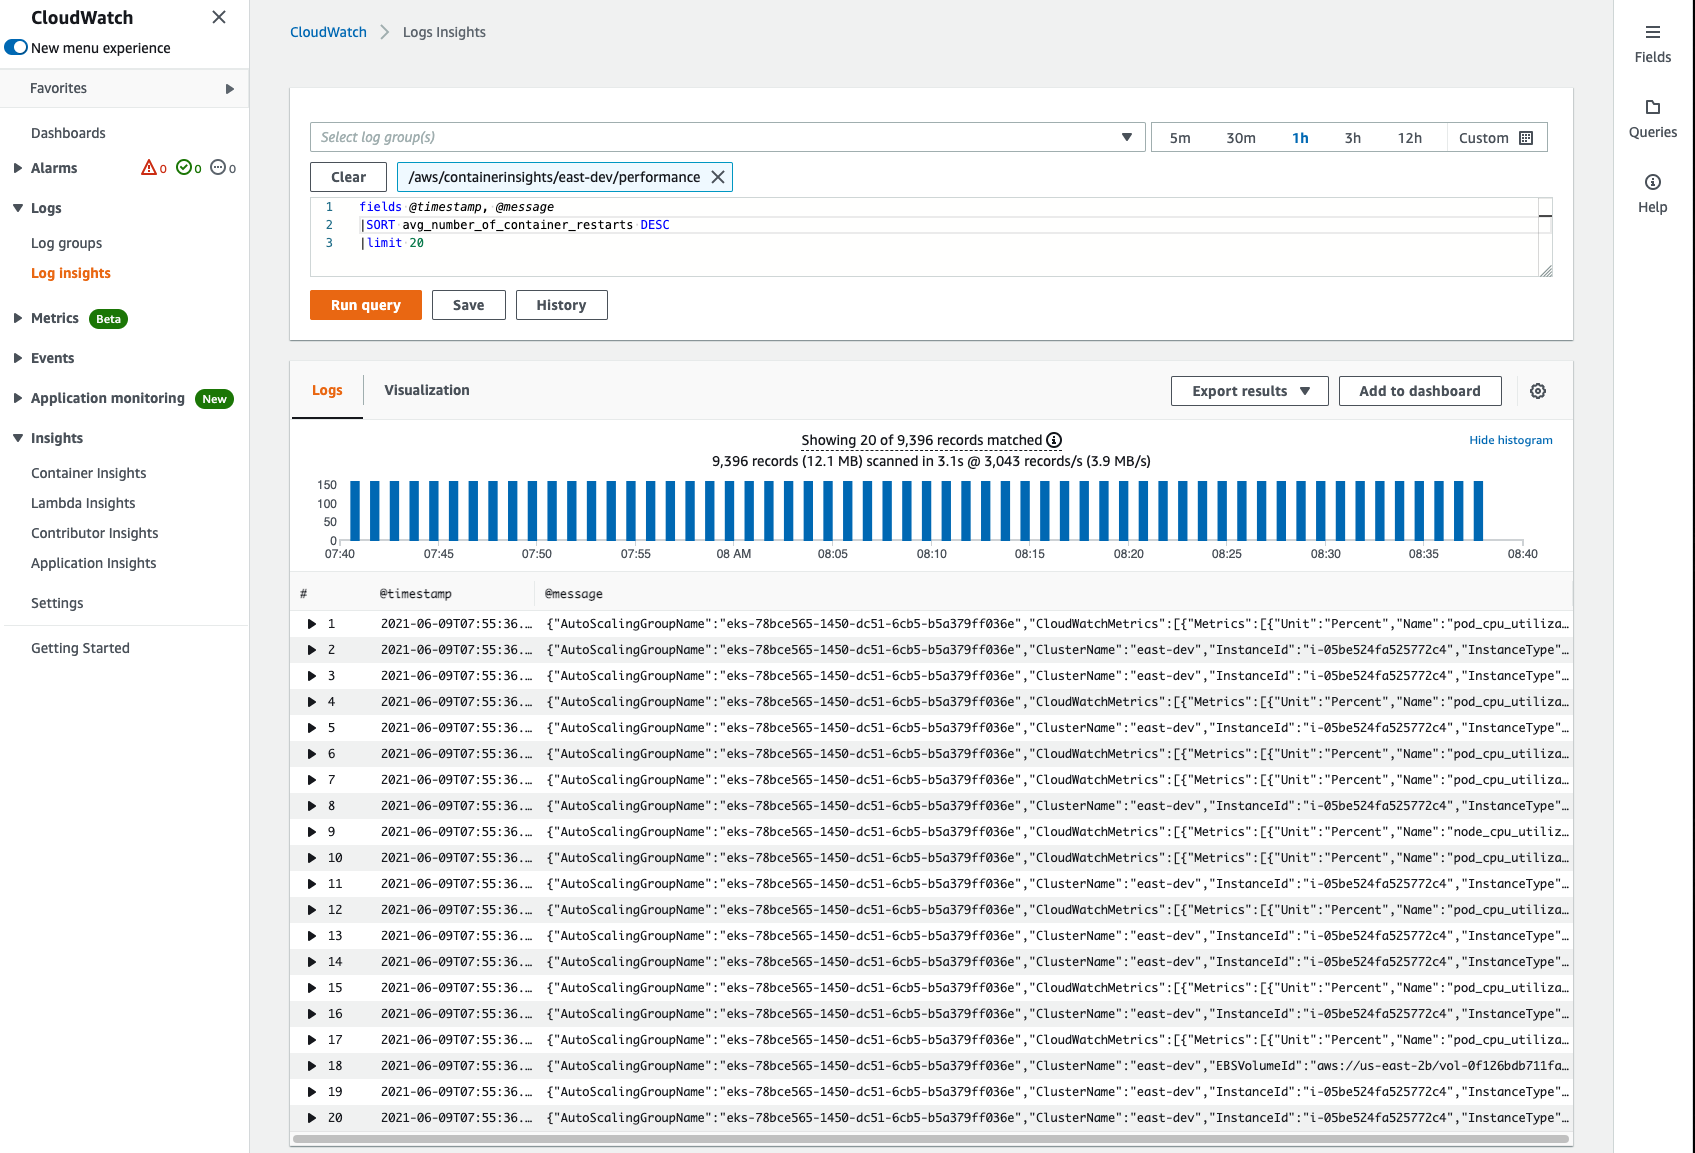Click the alarms OK checkmark icon

point(183,168)
